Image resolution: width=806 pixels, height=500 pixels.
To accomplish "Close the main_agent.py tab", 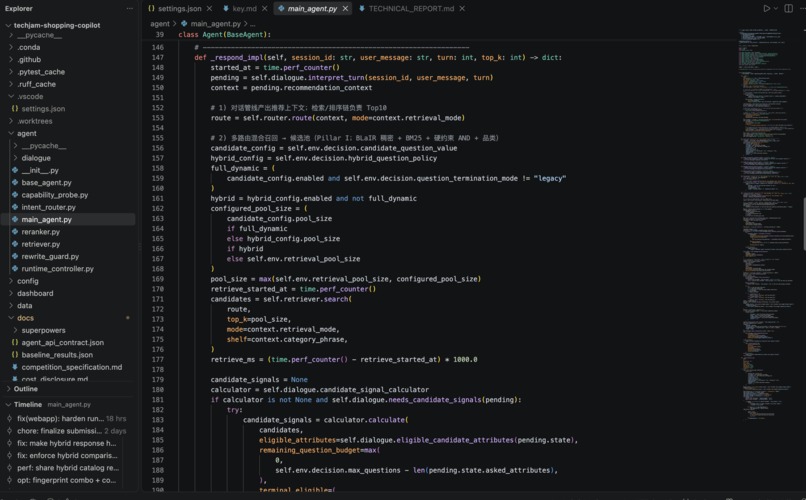I will tap(345, 8).
